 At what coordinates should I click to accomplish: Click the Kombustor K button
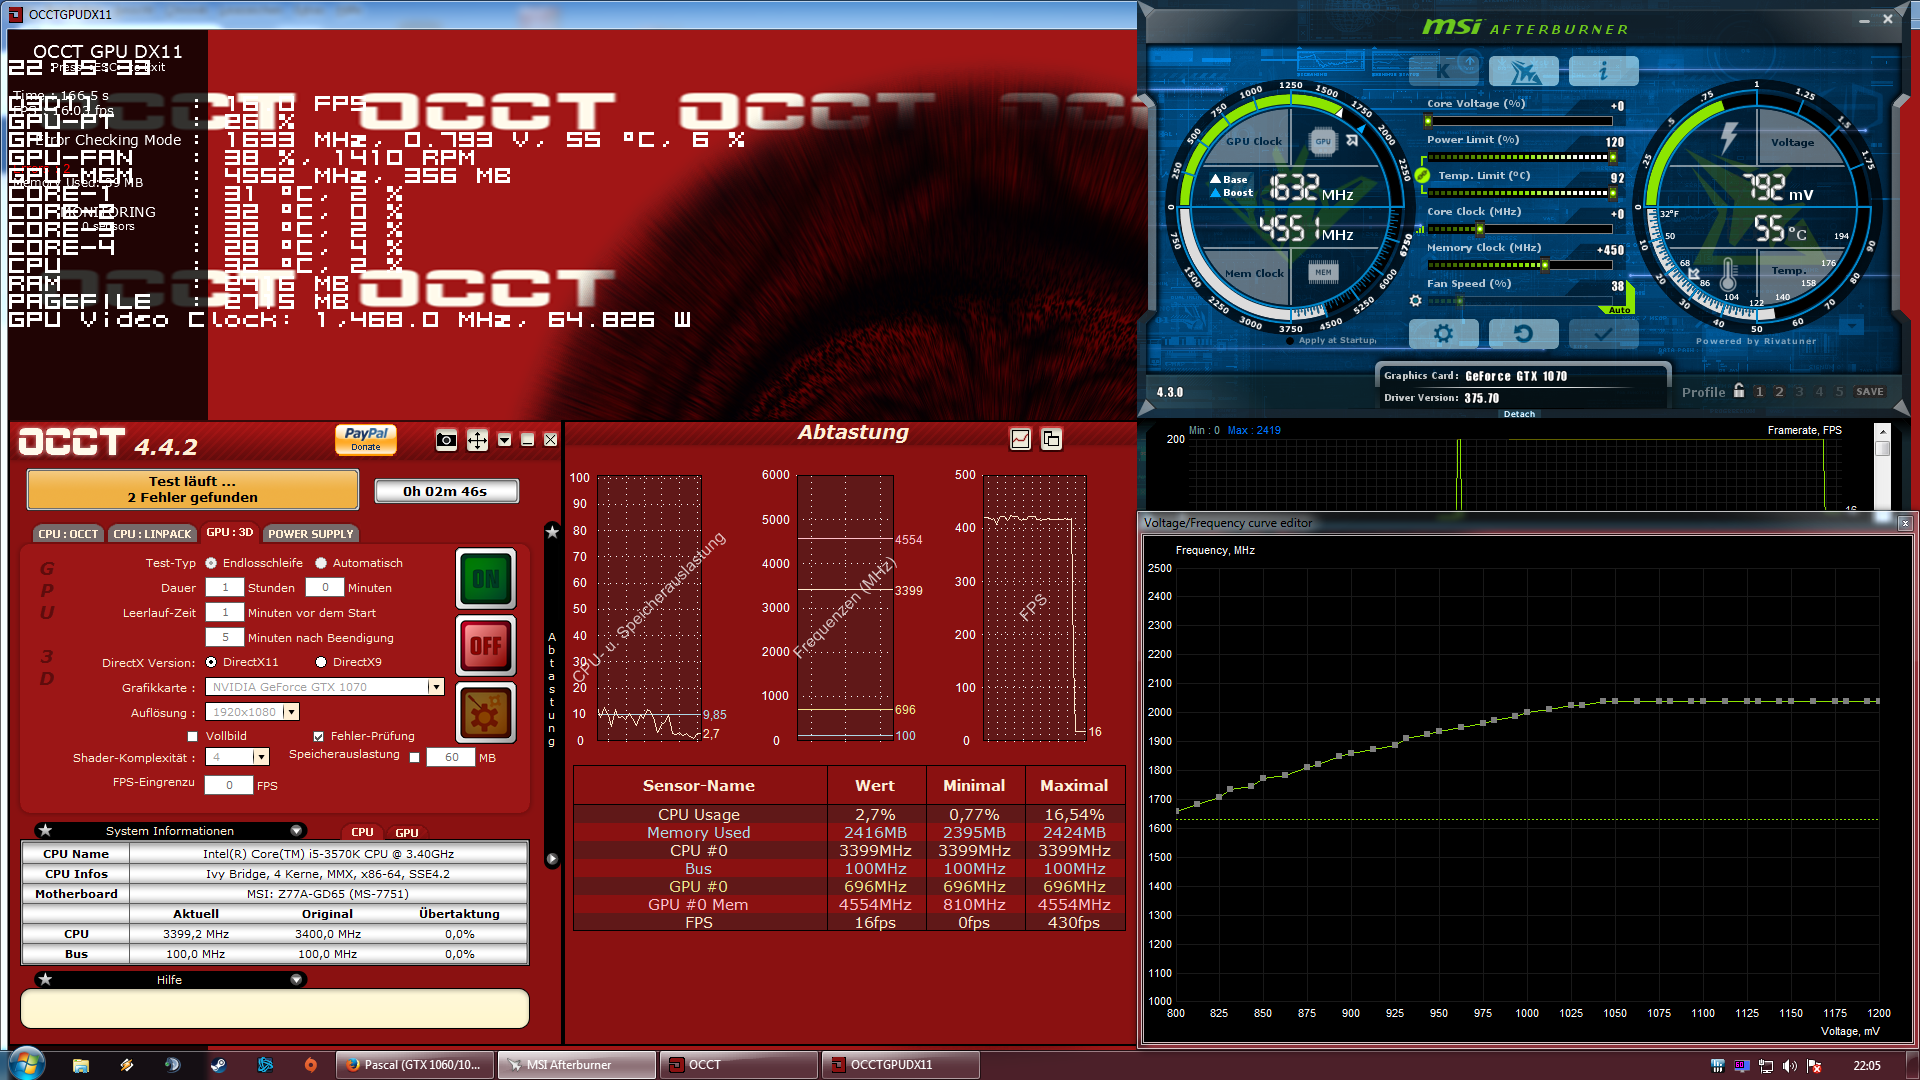tap(1443, 71)
